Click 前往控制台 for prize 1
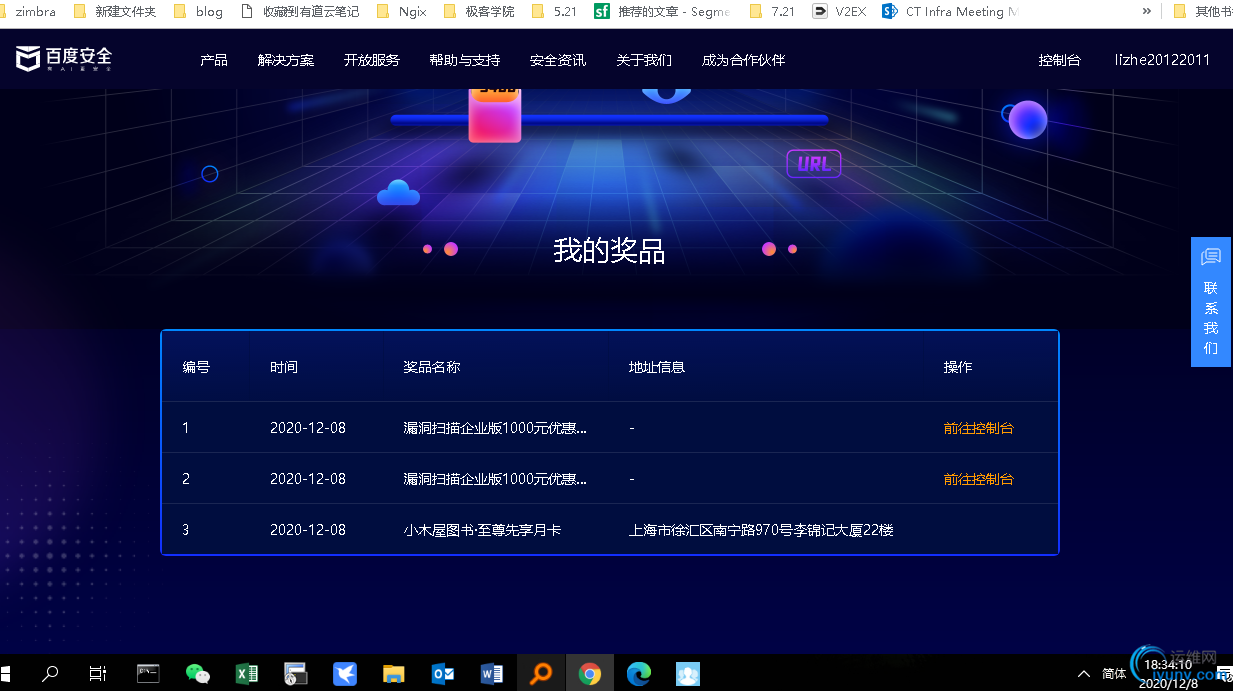 click(978, 428)
